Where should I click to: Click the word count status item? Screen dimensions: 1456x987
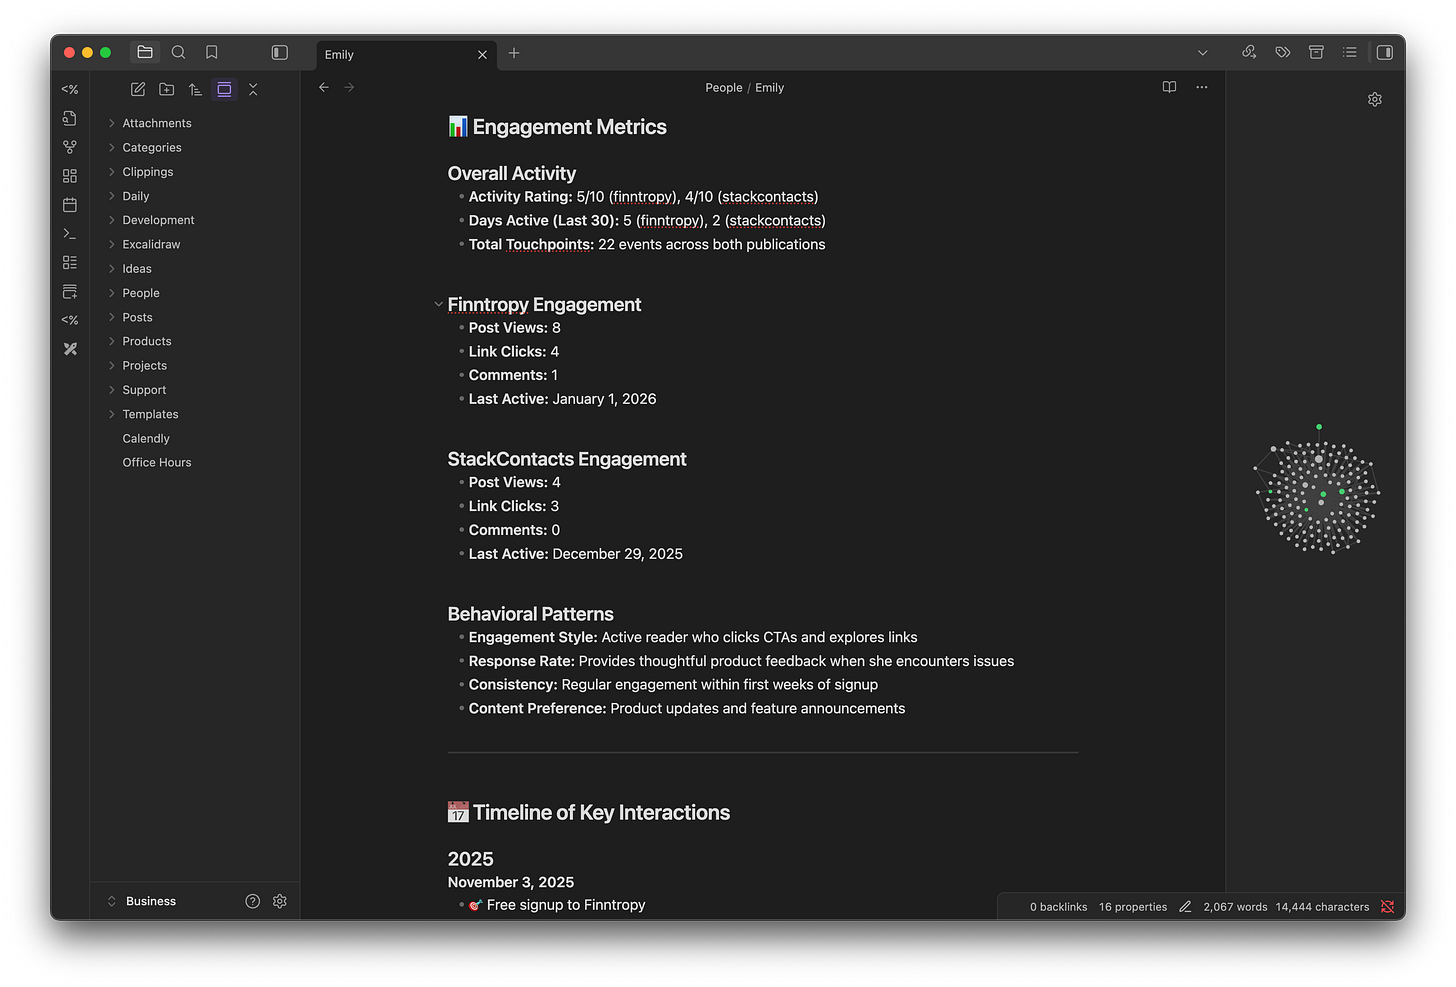pos(1235,907)
